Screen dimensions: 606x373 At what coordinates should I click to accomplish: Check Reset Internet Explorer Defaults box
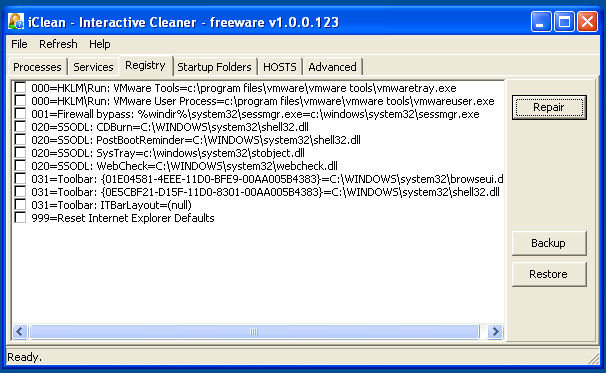click(x=20, y=218)
